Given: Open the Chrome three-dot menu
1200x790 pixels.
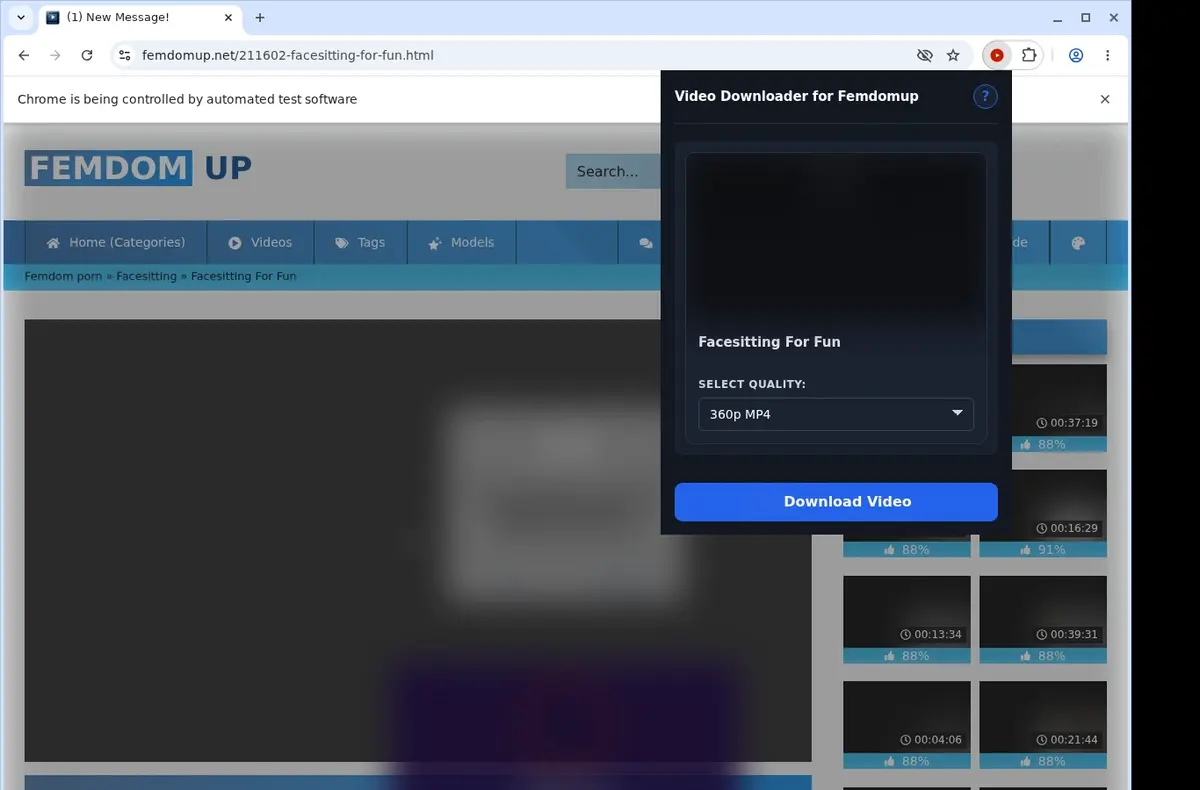Looking at the screenshot, I should pos(1107,56).
